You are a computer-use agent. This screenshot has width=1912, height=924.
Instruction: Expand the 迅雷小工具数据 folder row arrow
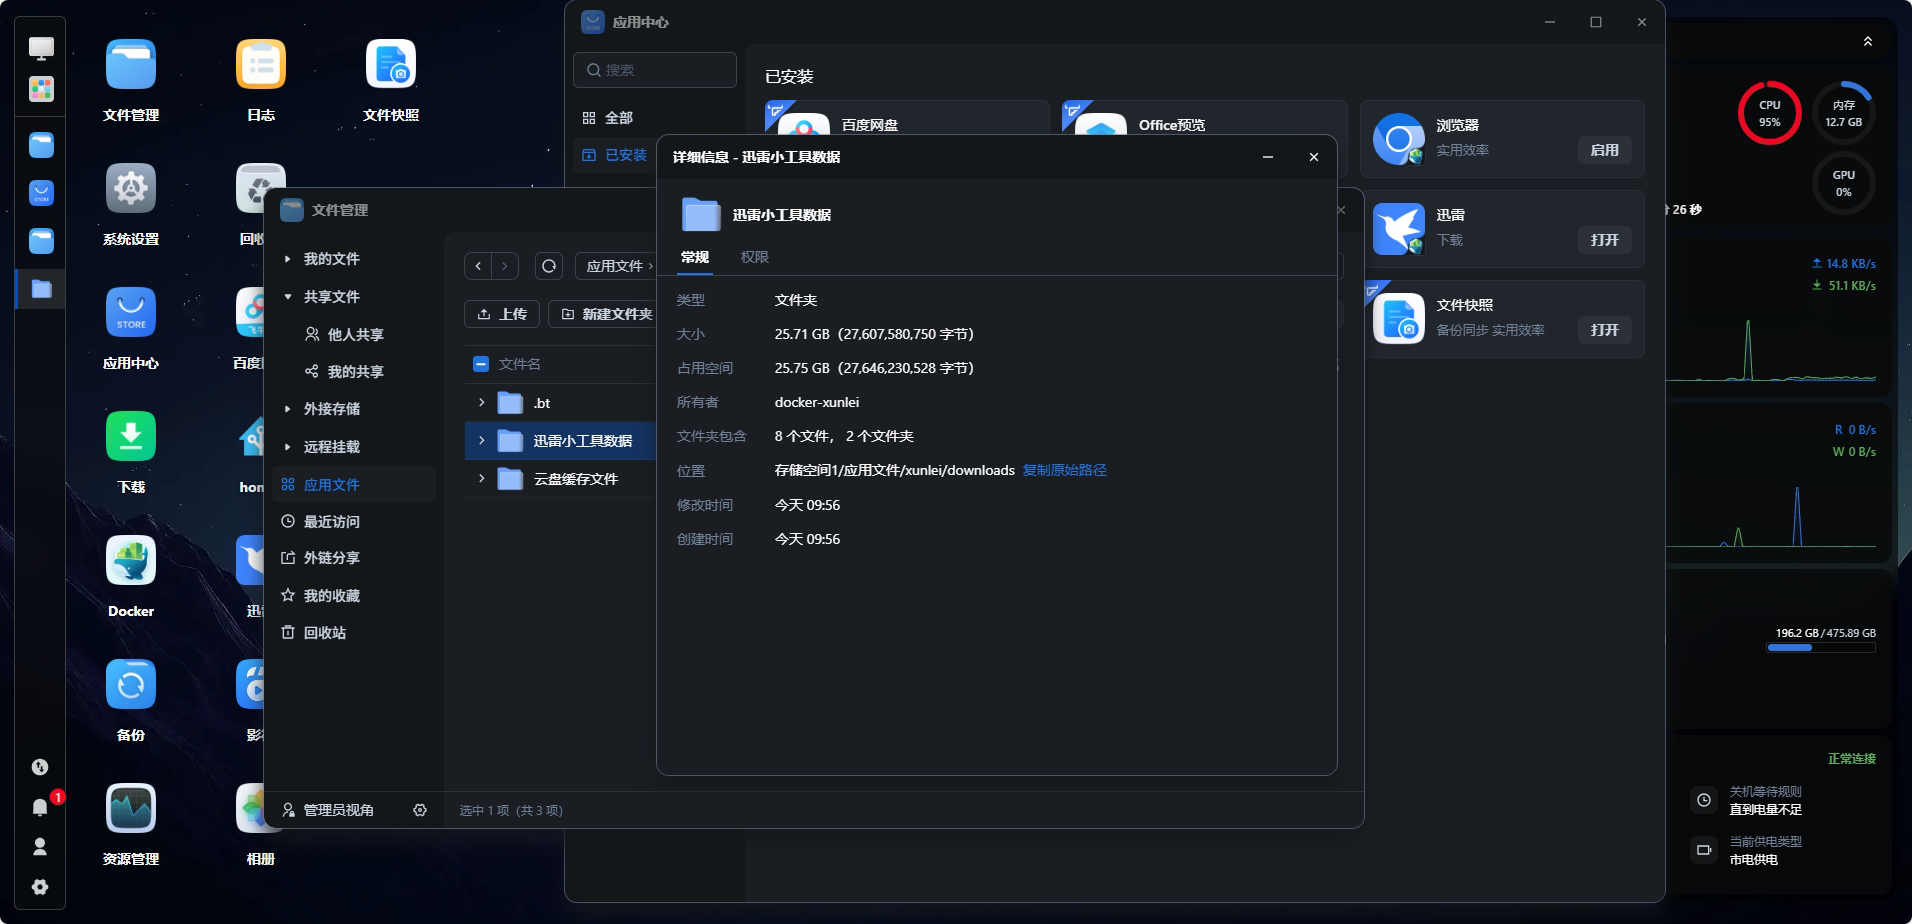[x=481, y=441]
